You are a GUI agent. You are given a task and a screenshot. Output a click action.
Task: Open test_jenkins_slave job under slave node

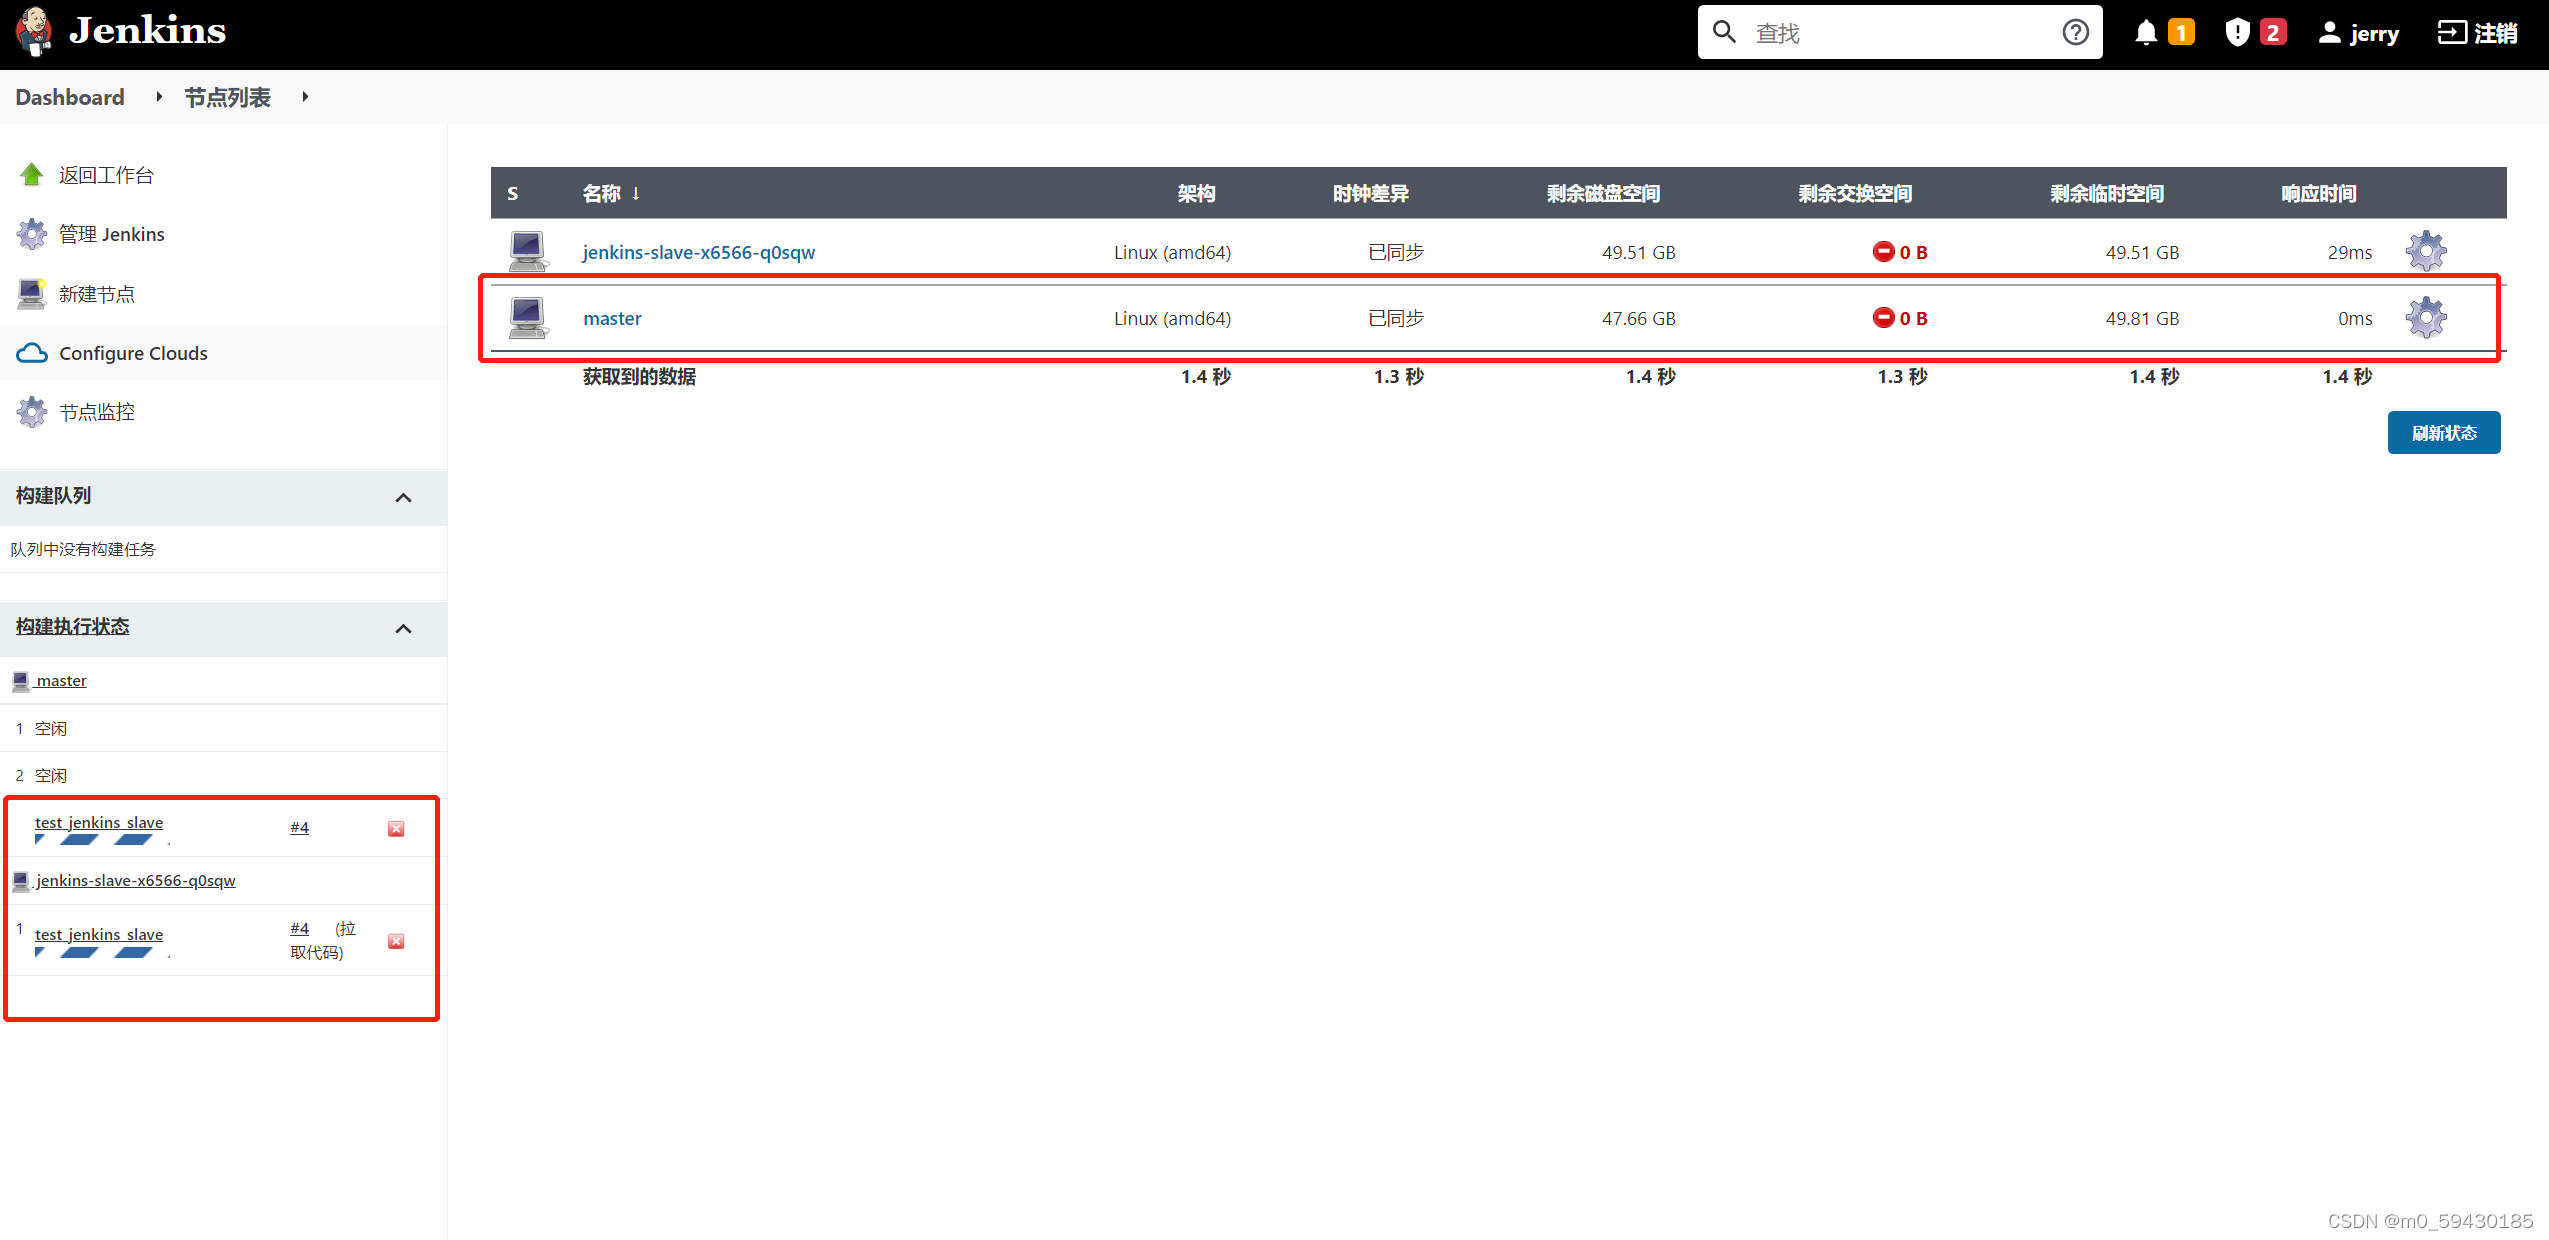[x=99, y=934]
